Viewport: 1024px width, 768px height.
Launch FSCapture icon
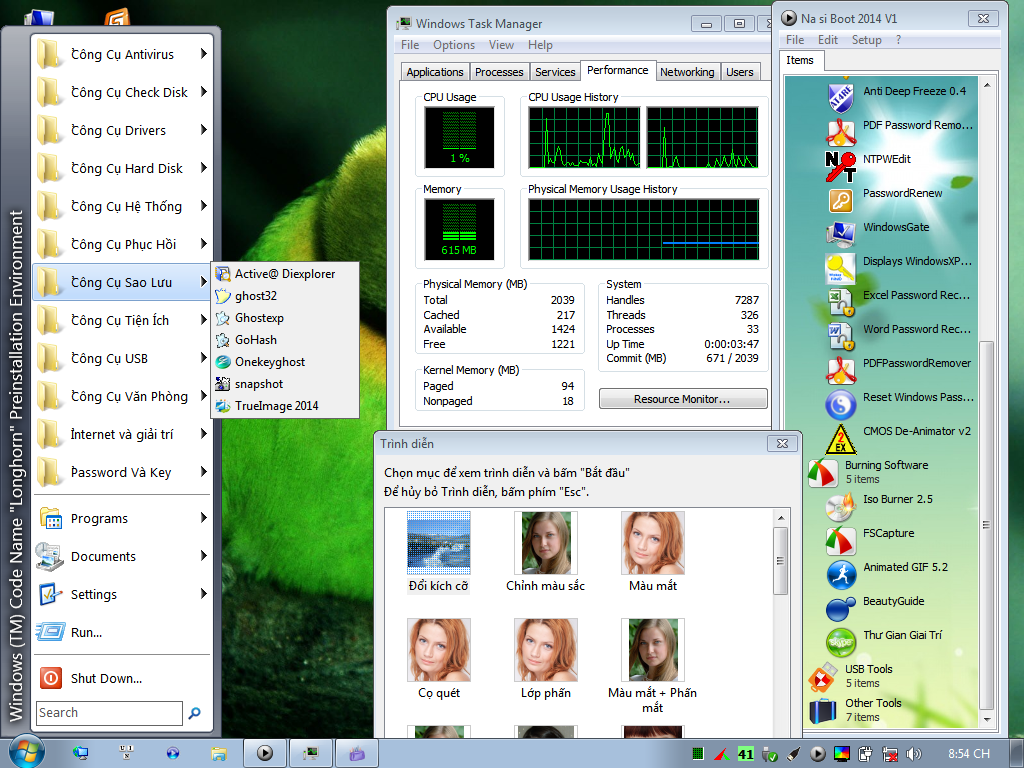click(840, 540)
